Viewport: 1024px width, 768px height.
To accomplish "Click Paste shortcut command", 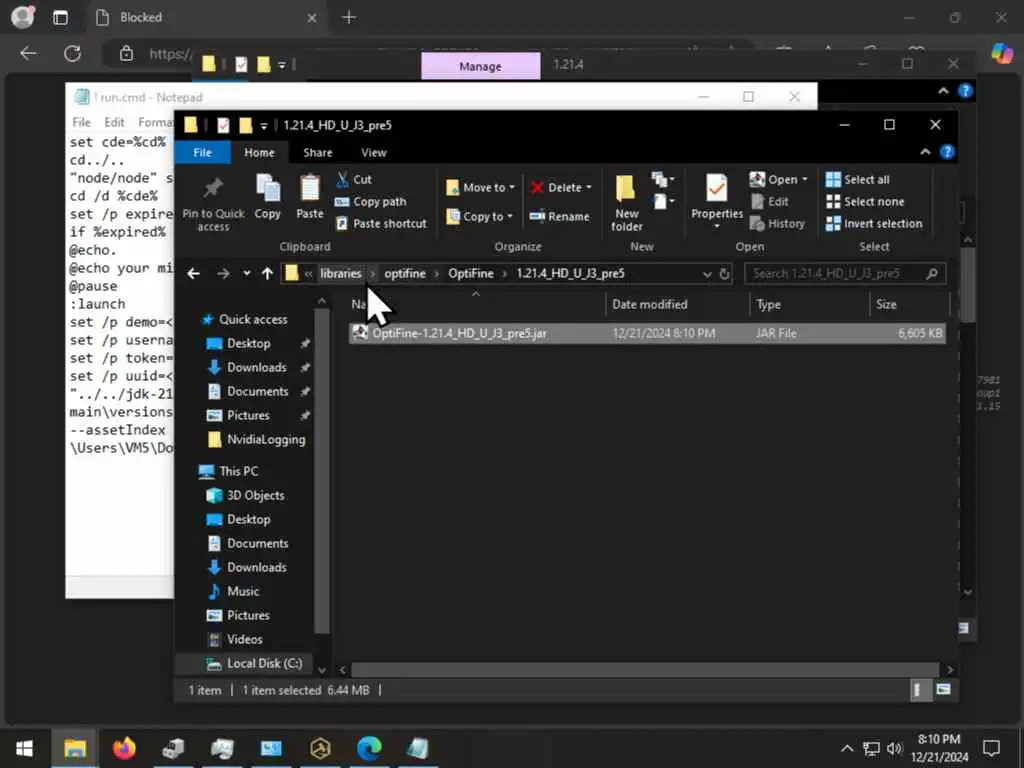I will tap(381, 223).
